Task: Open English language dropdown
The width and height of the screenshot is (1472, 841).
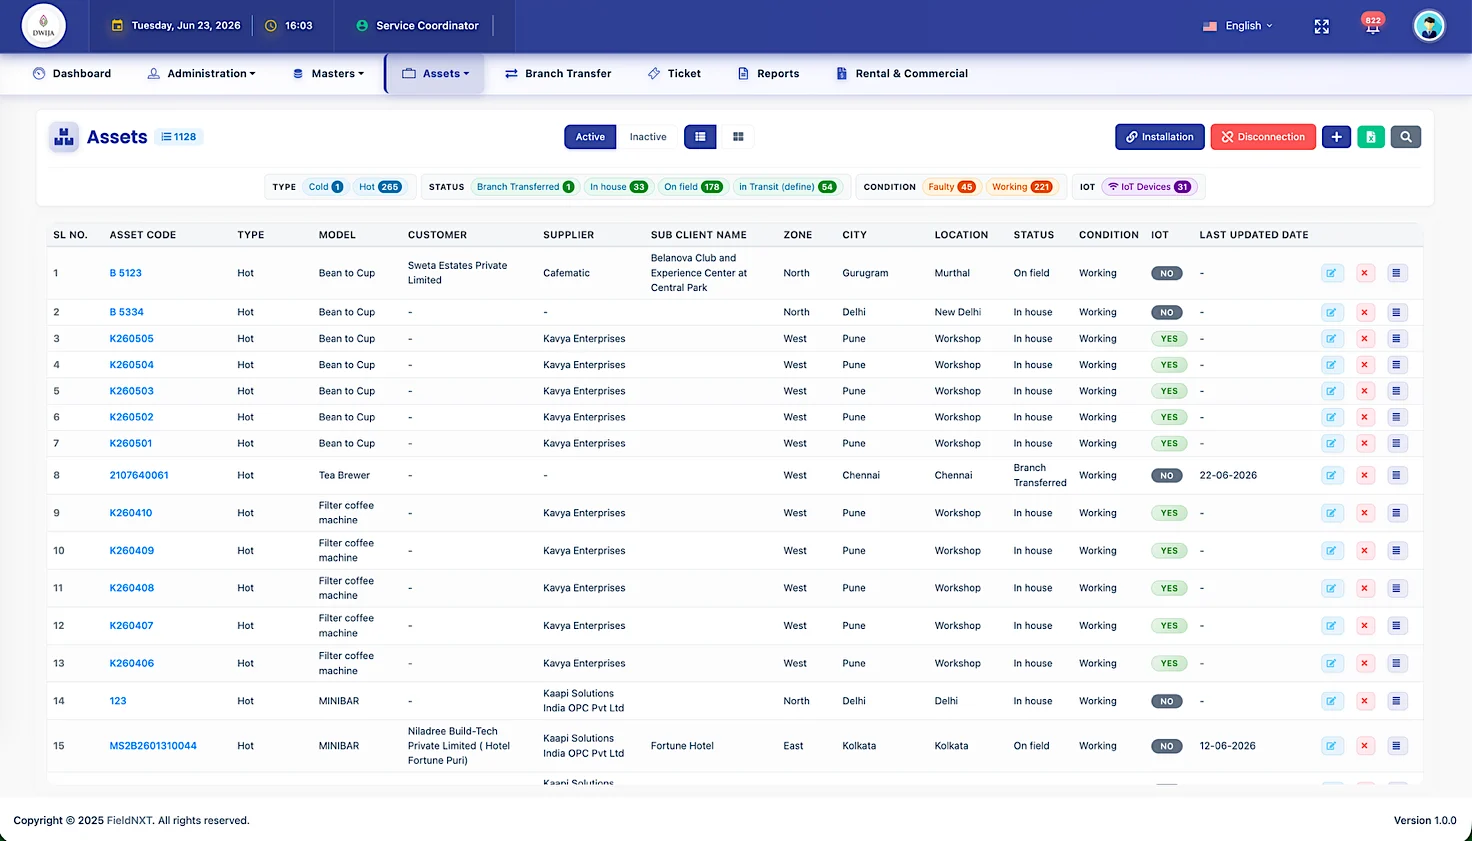Action: pyautogui.click(x=1238, y=26)
